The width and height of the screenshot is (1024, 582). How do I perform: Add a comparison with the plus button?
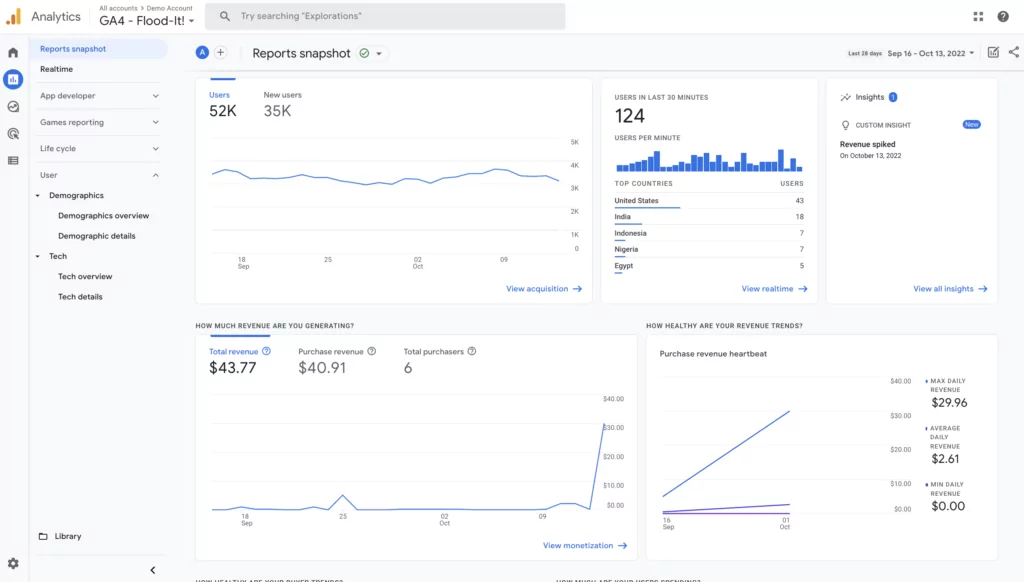point(220,53)
